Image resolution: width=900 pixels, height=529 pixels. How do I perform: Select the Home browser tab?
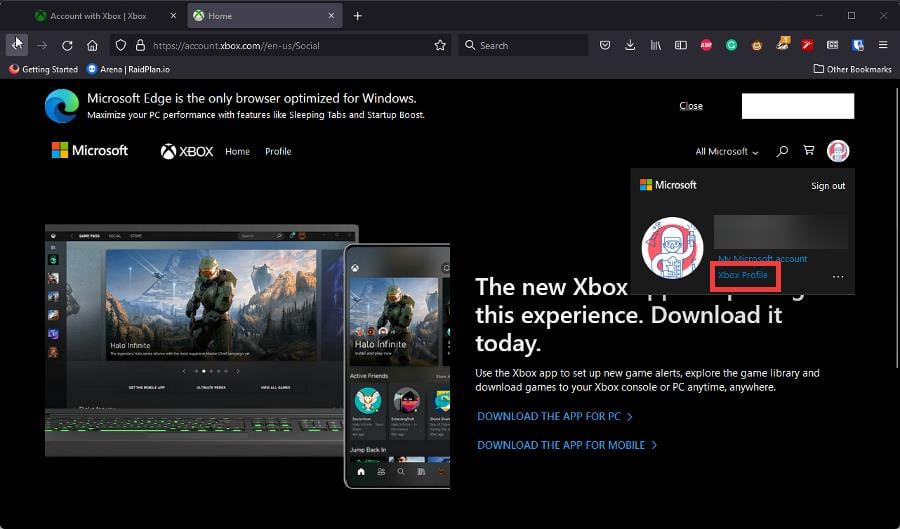[265, 16]
